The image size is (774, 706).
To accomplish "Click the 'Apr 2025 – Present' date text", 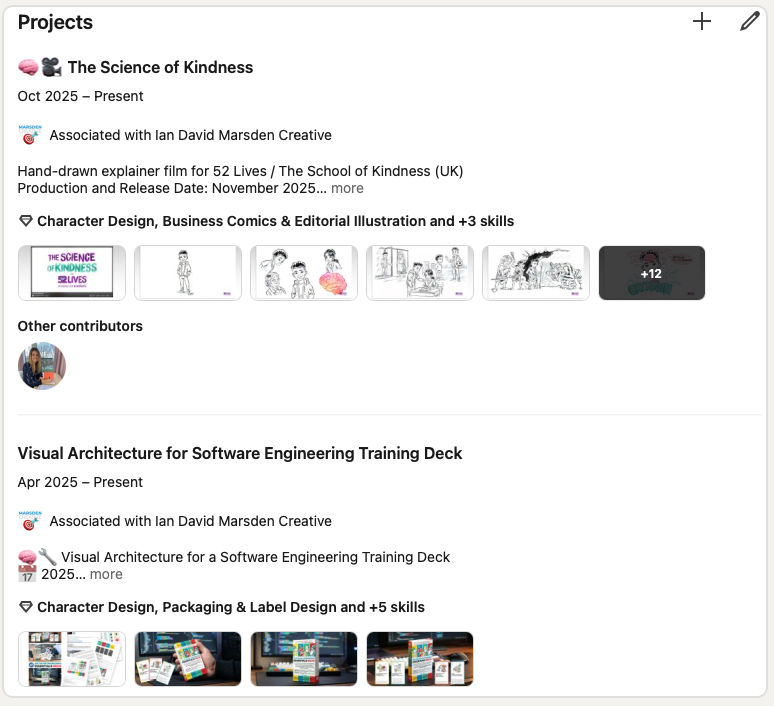I will pyautogui.click(x=80, y=482).
